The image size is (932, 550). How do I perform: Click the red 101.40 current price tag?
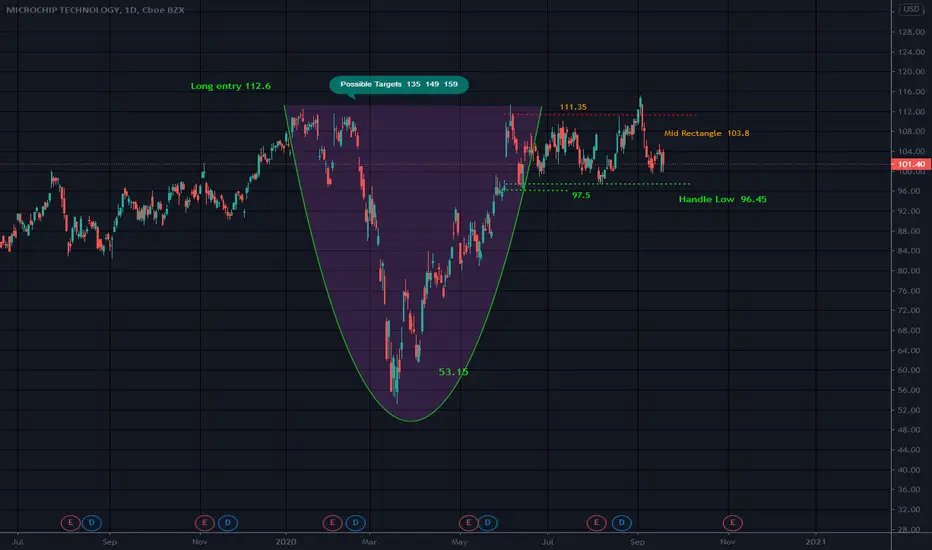click(911, 164)
